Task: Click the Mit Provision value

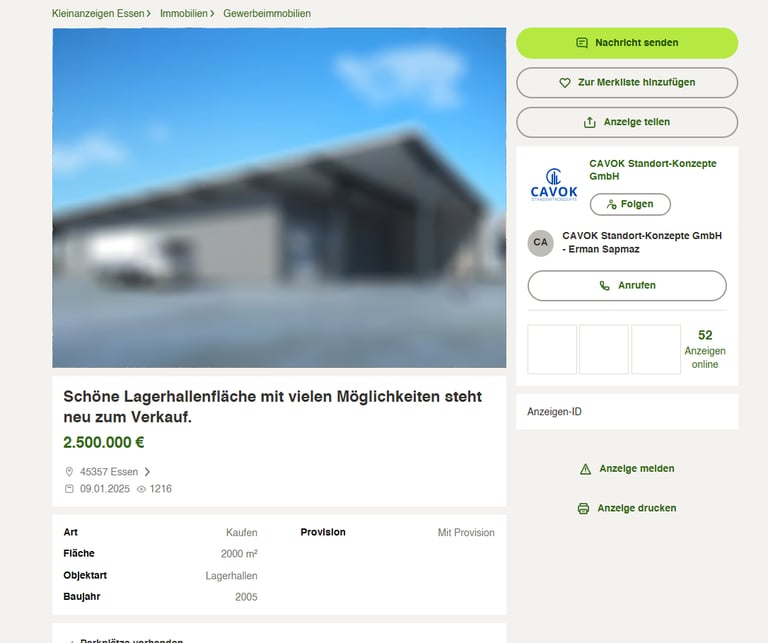Action: (466, 532)
